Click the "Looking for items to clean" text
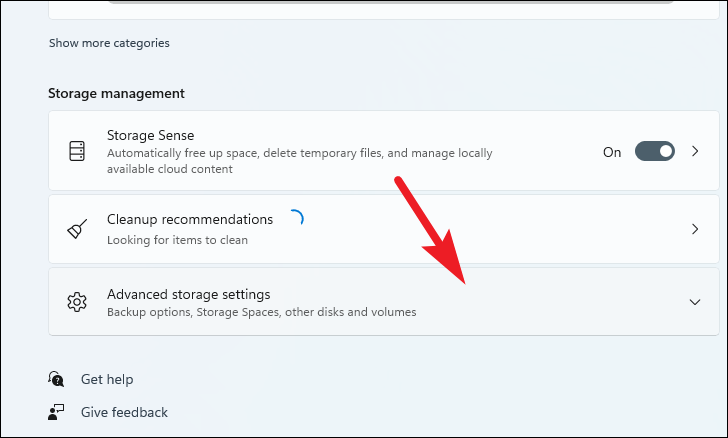Screen dimensions: 728x438 coord(177,240)
